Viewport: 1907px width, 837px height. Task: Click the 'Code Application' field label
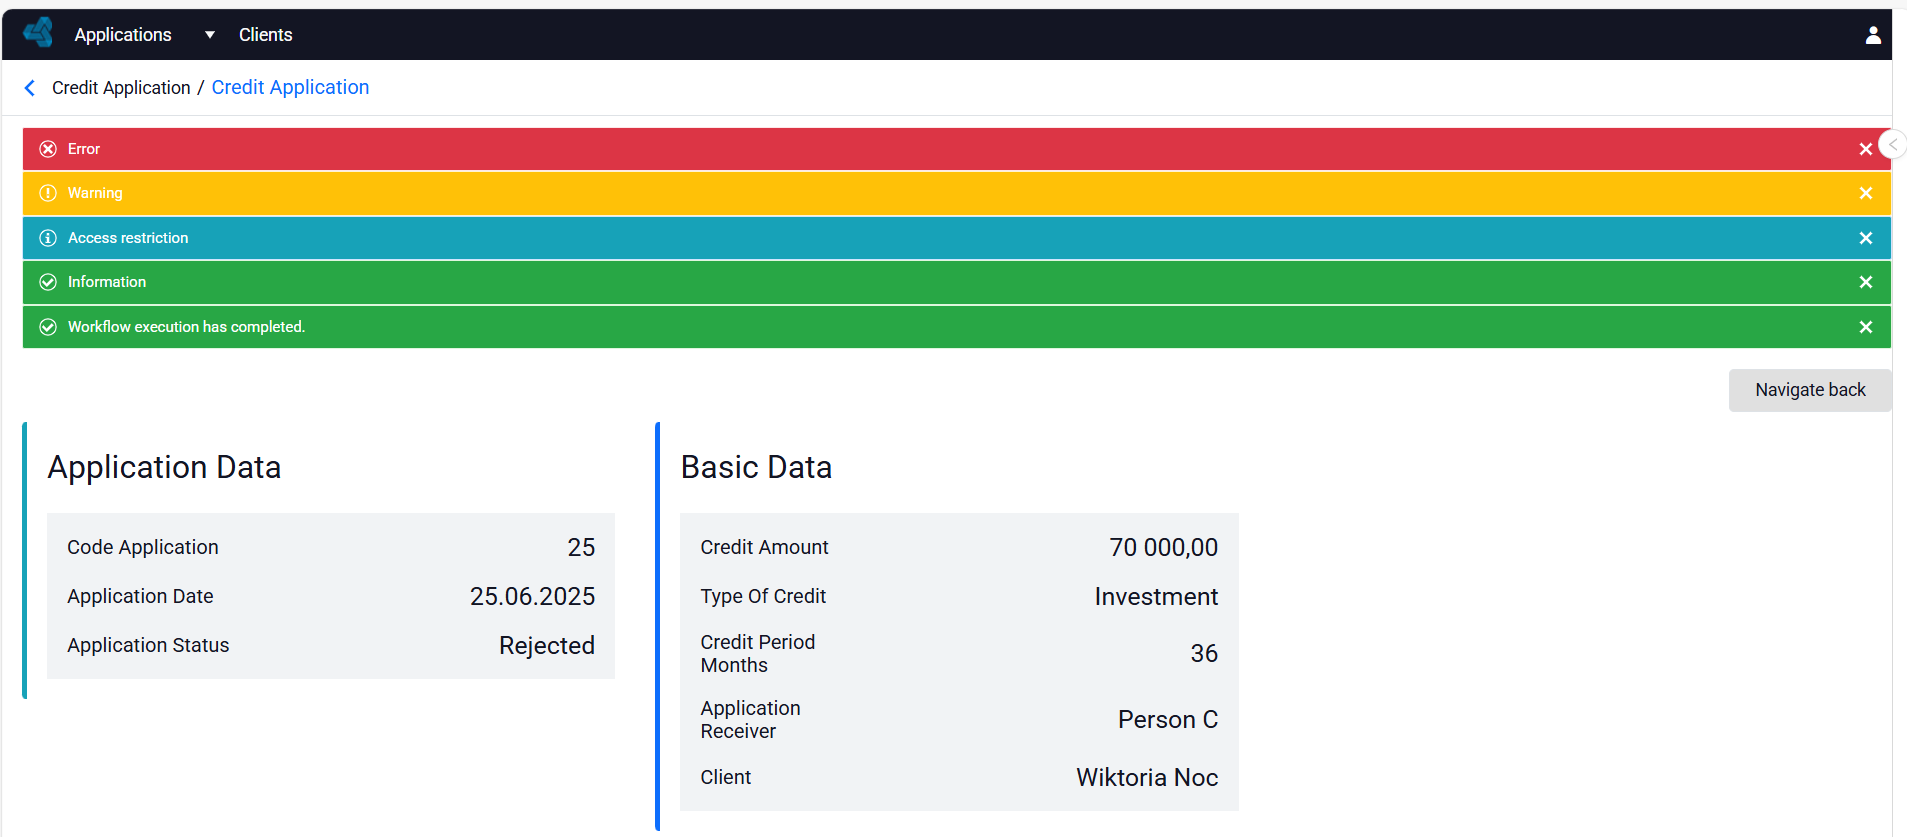coord(142,547)
